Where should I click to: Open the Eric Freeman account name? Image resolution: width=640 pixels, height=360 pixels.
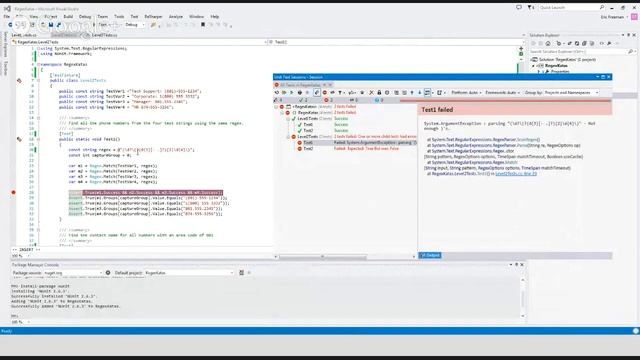click(612, 17)
